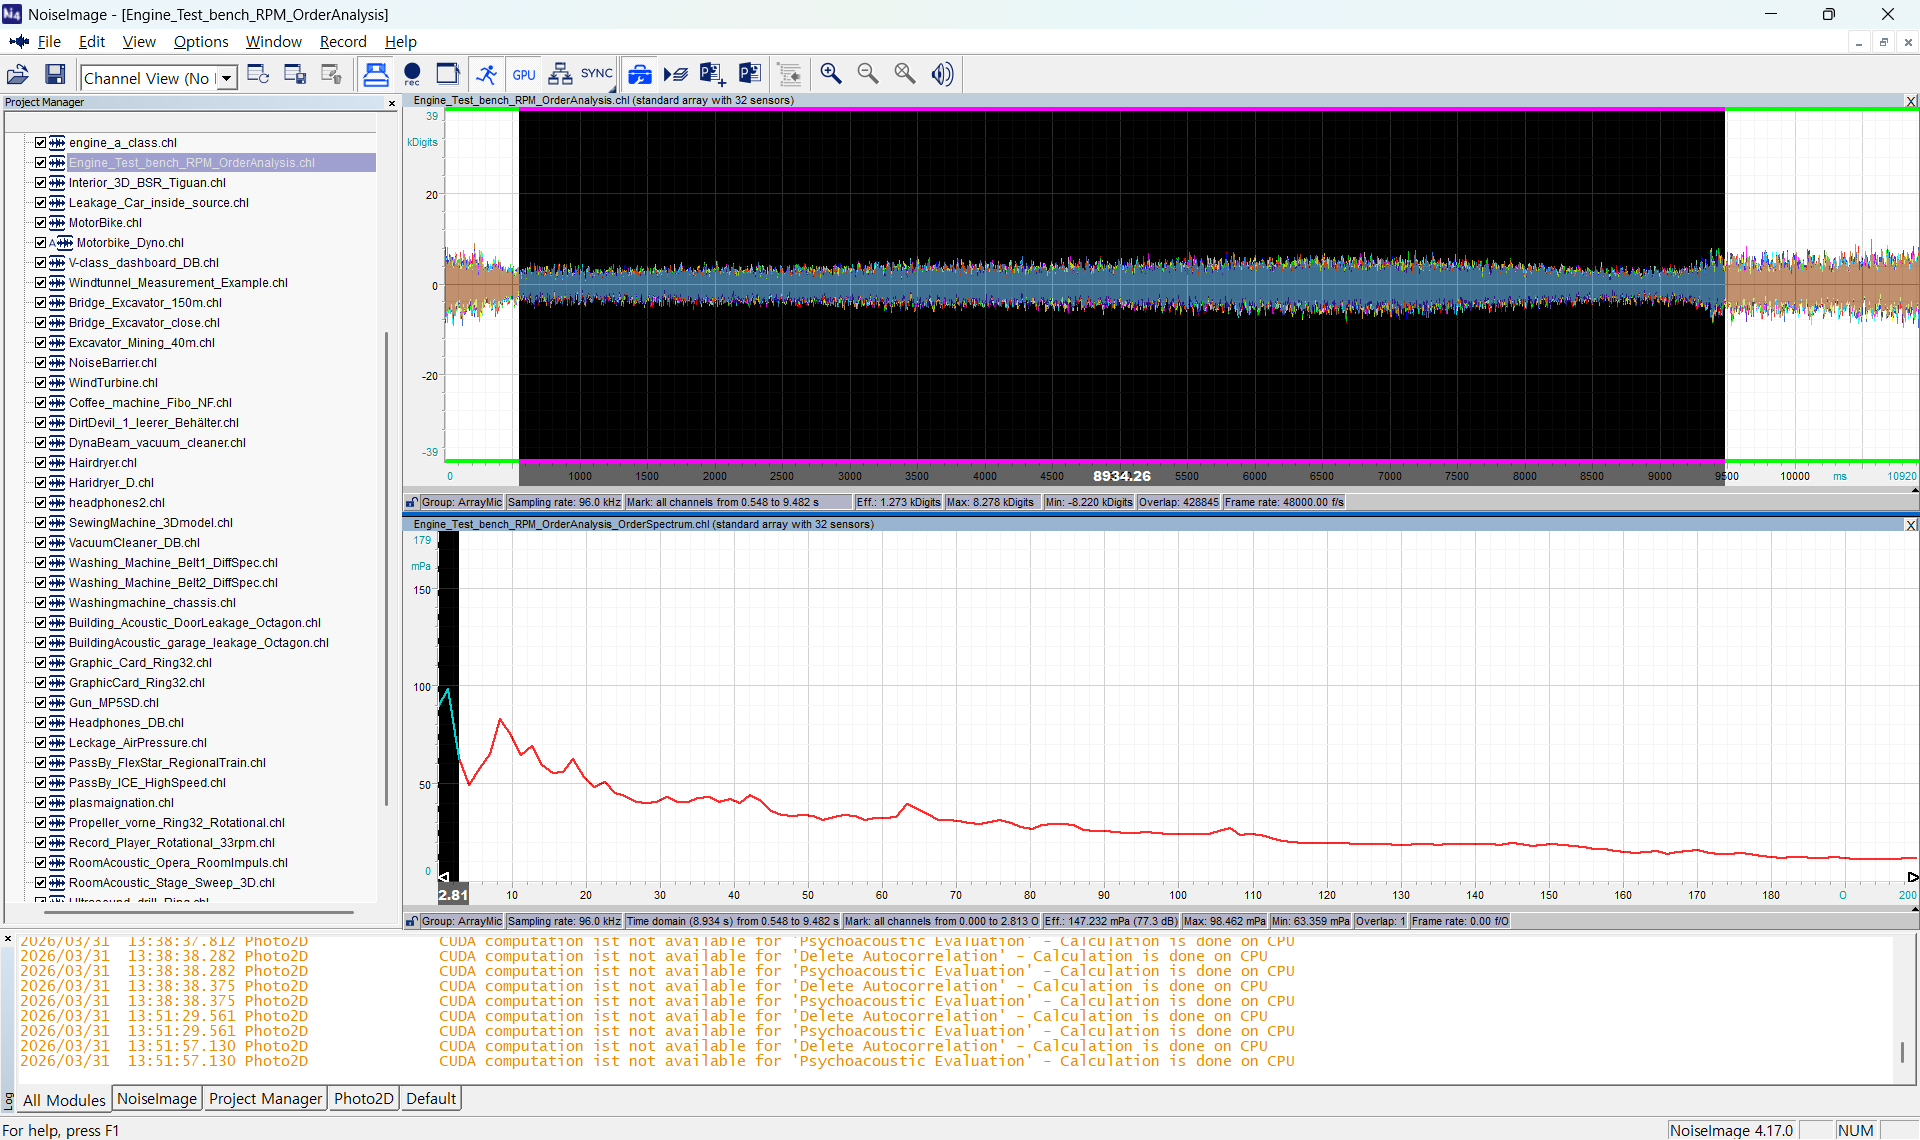The image size is (1920, 1140).
Task: Uncheck engine_a_class.chl checkbox
Action: tap(41, 143)
